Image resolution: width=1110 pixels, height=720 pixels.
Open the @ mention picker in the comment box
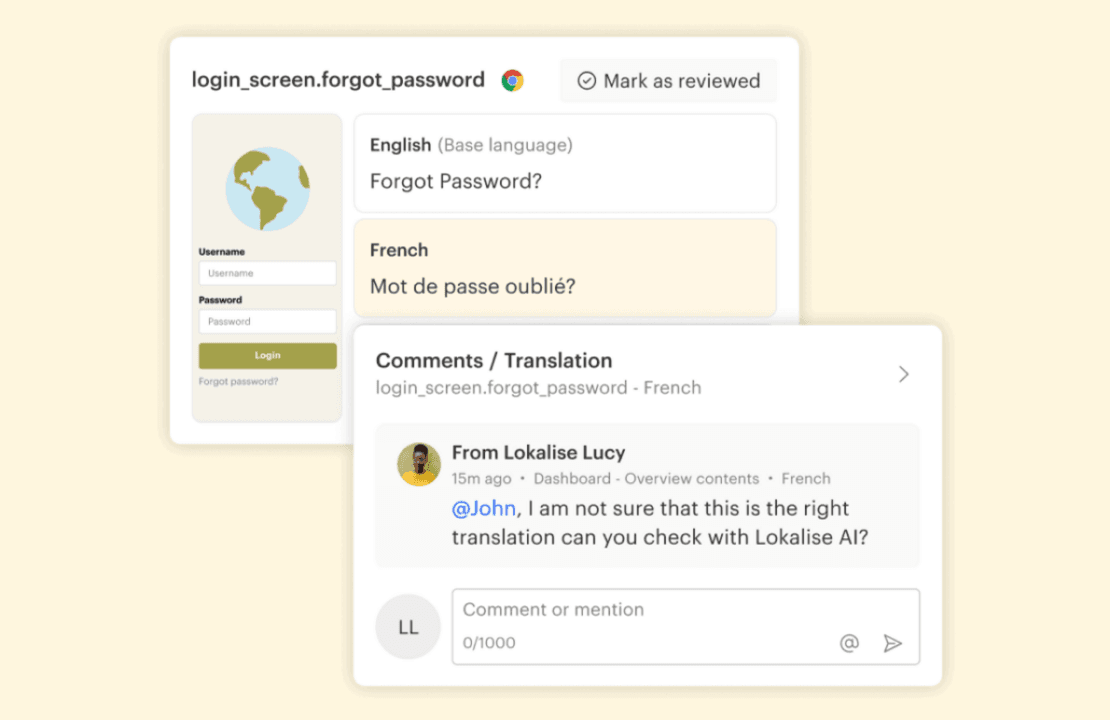pyautogui.click(x=849, y=643)
